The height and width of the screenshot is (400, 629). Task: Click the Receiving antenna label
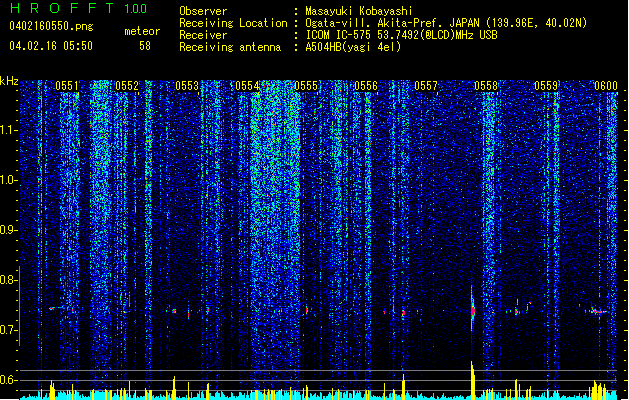pos(230,47)
